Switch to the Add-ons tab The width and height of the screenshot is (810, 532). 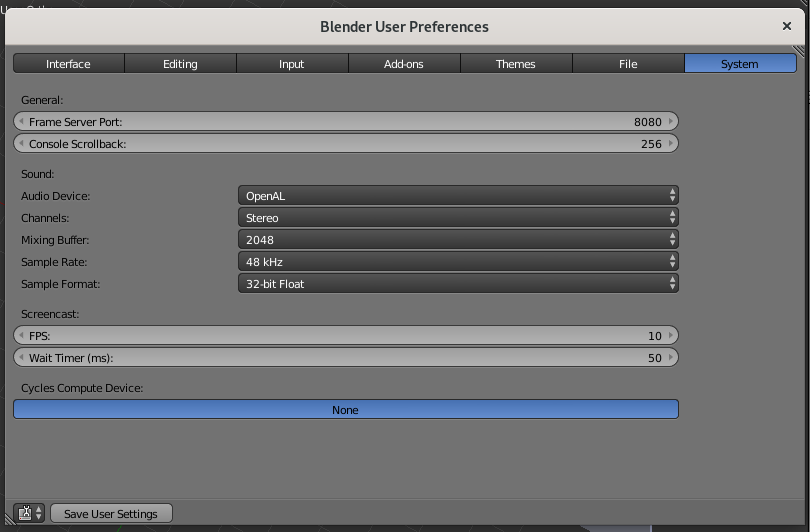404,64
